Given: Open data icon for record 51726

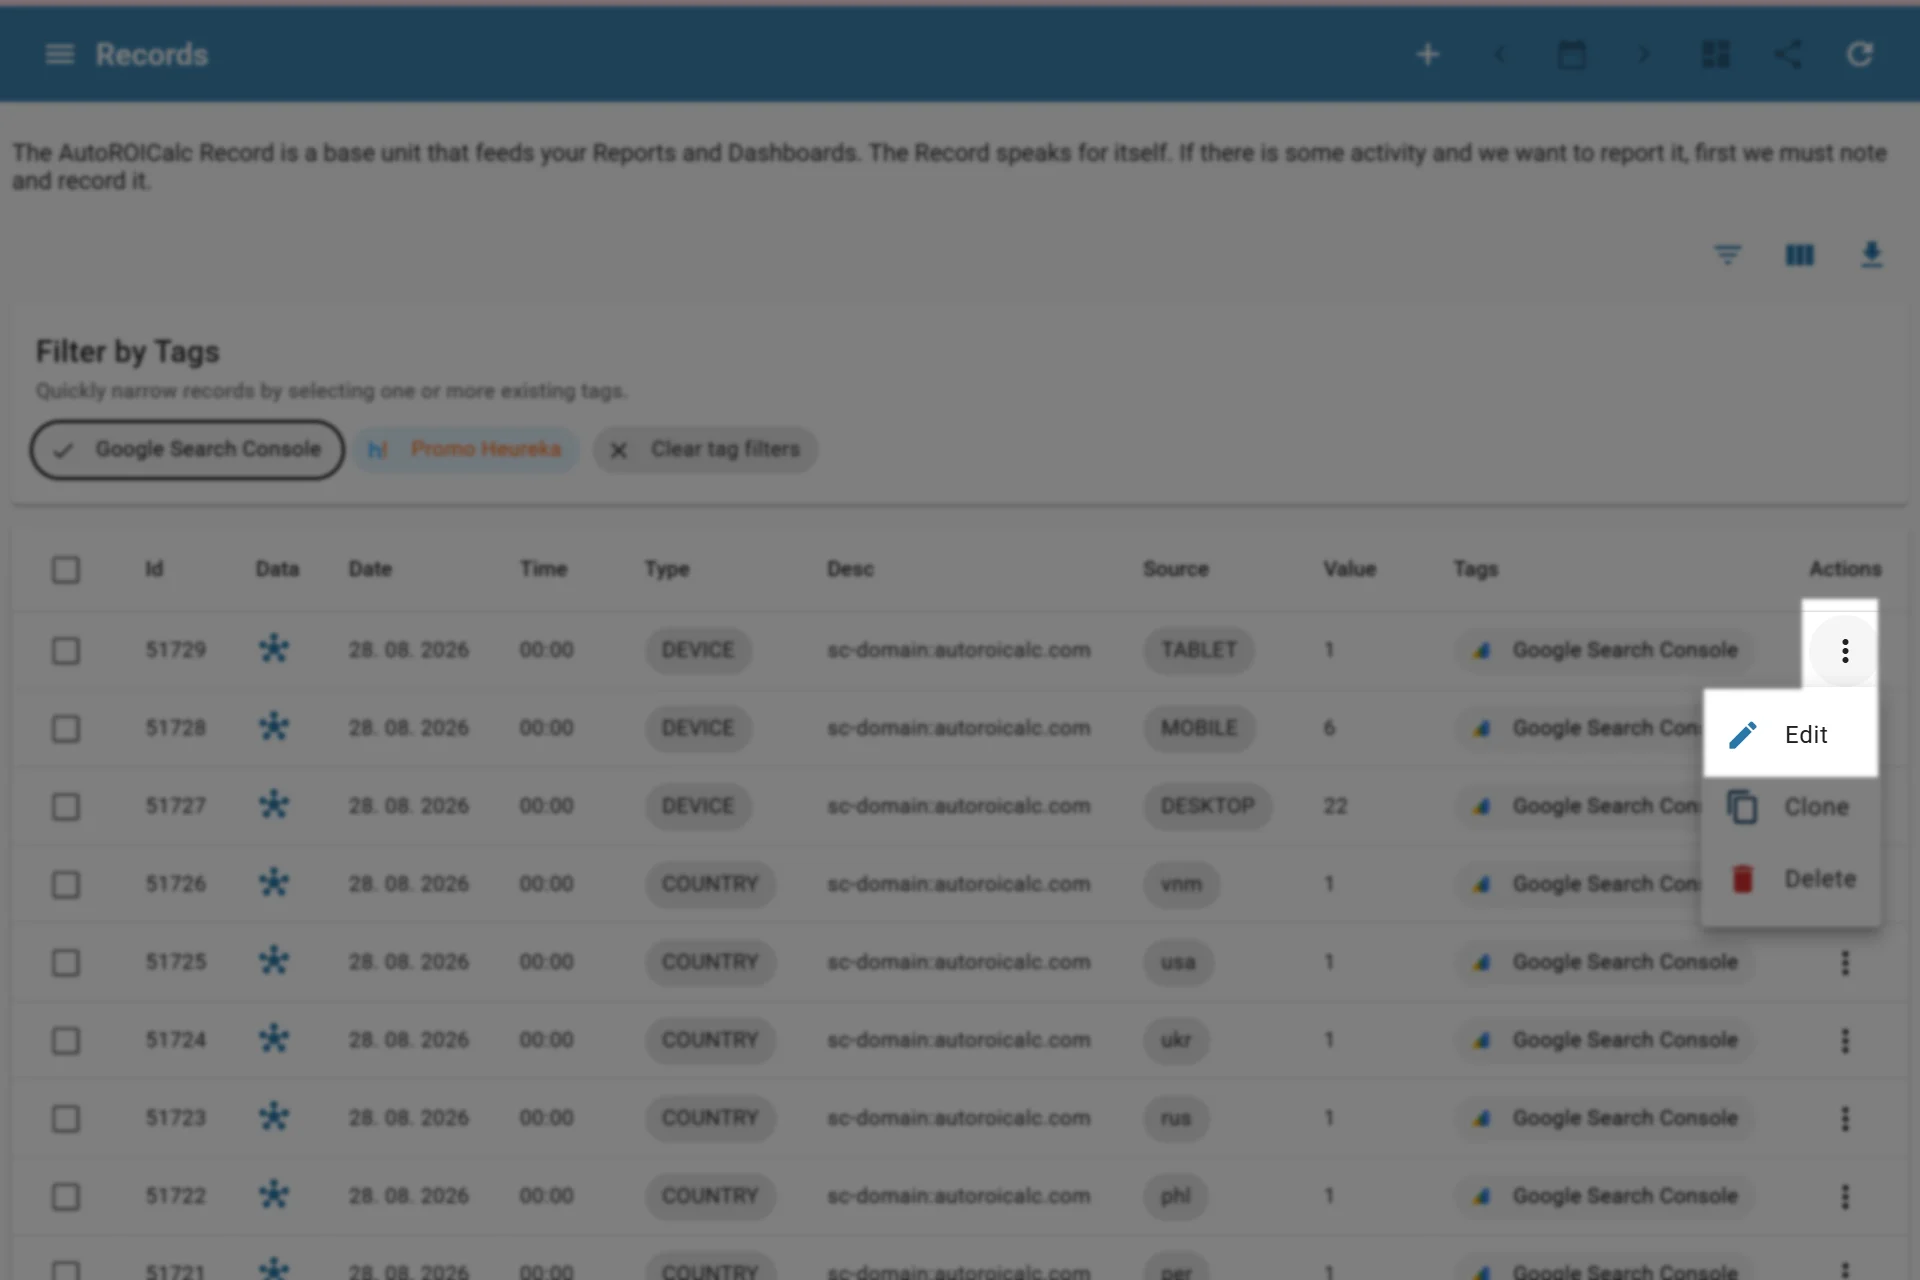Looking at the screenshot, I should click(x=274, y=883).
